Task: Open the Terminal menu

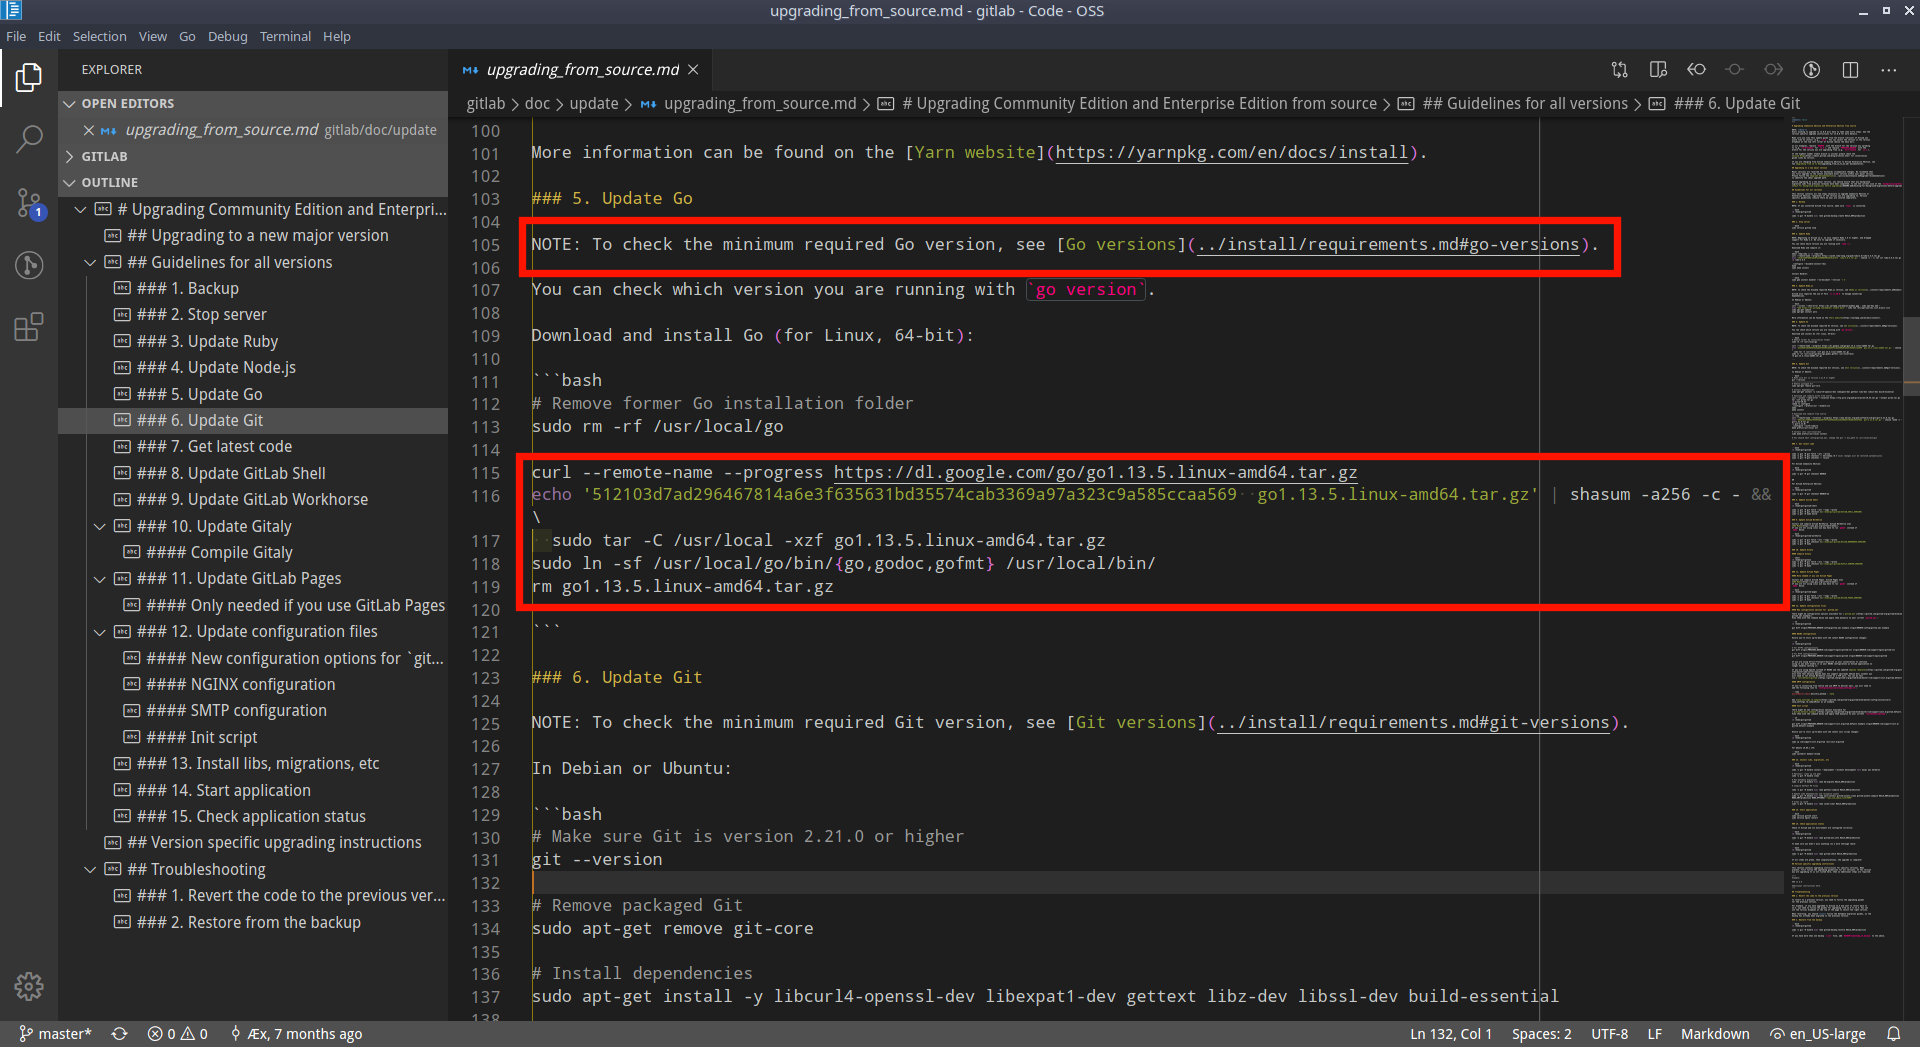Action: [x=285, y=37]
